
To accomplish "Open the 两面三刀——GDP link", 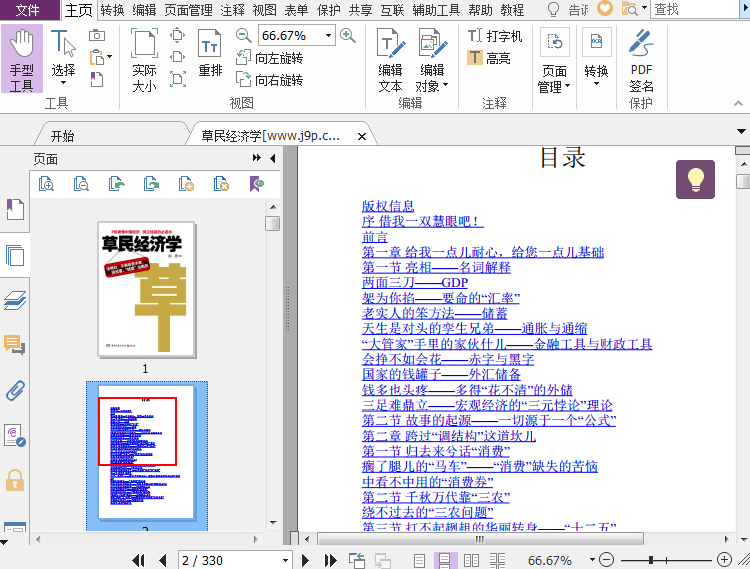I will click(415, 283).
